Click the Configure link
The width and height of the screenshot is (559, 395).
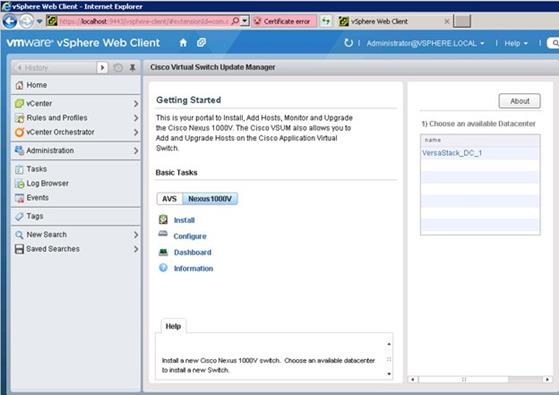(190, 236)
